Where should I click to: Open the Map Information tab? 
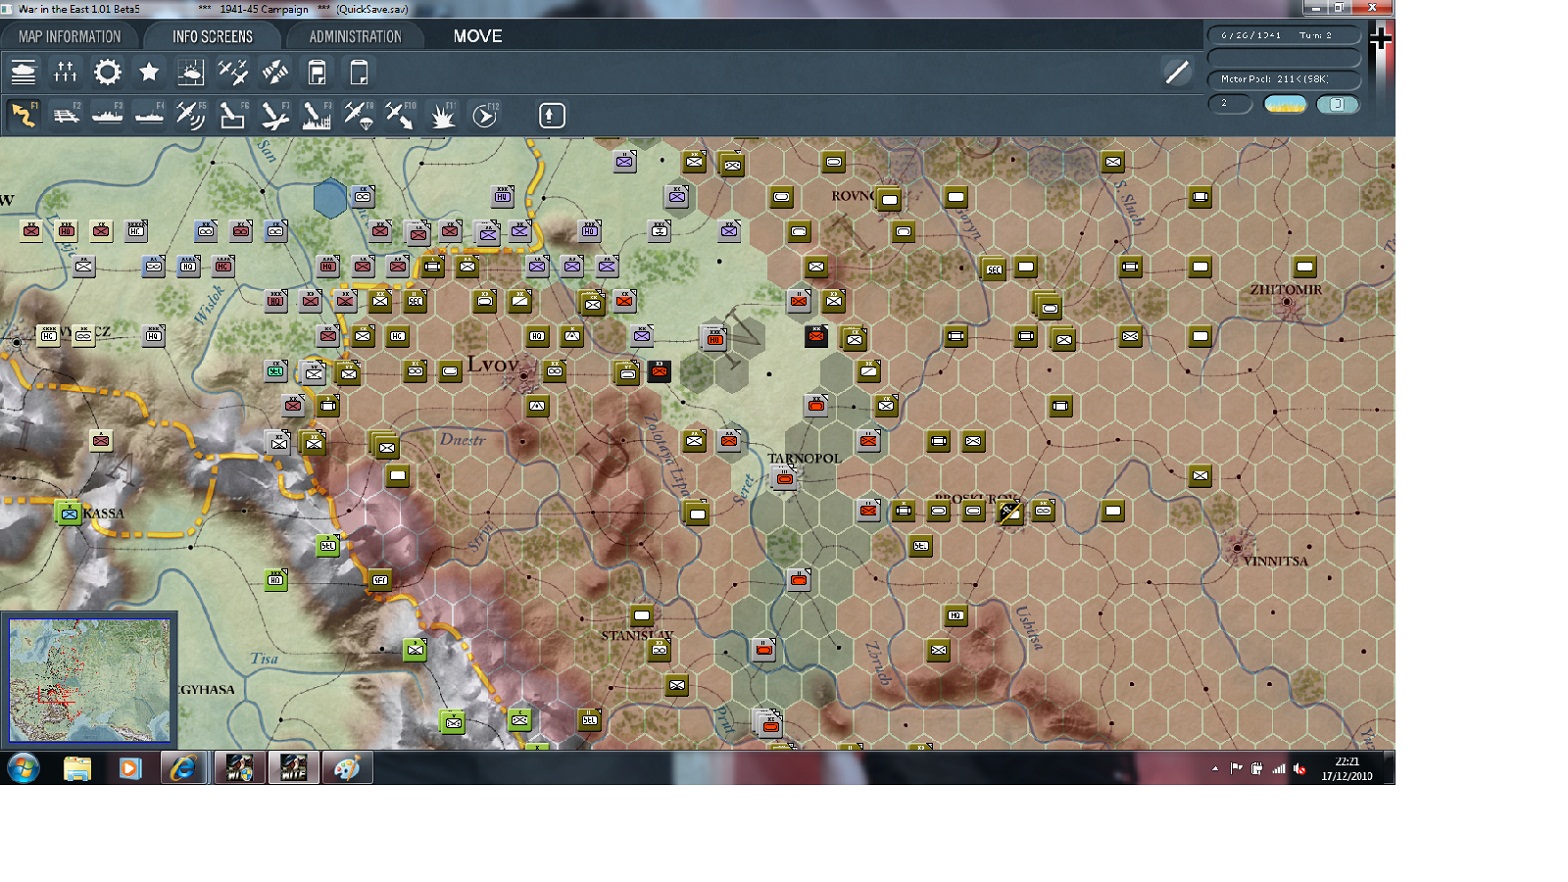(69, 36)
